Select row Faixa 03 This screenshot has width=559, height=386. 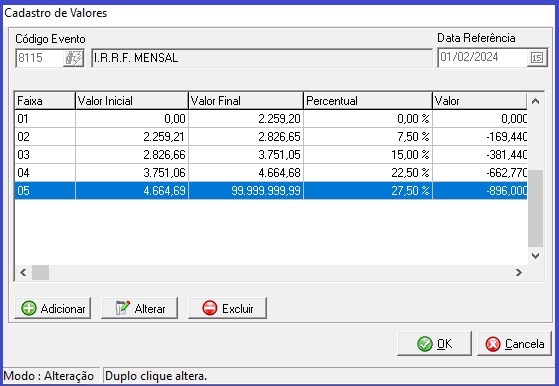pyautogui.click(x=271, y=155)
